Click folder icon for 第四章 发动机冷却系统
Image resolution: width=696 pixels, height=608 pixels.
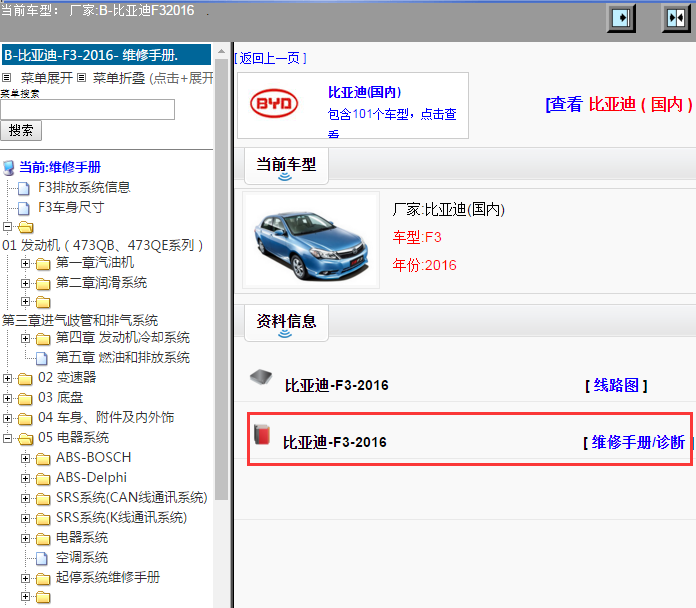[43, 339]
